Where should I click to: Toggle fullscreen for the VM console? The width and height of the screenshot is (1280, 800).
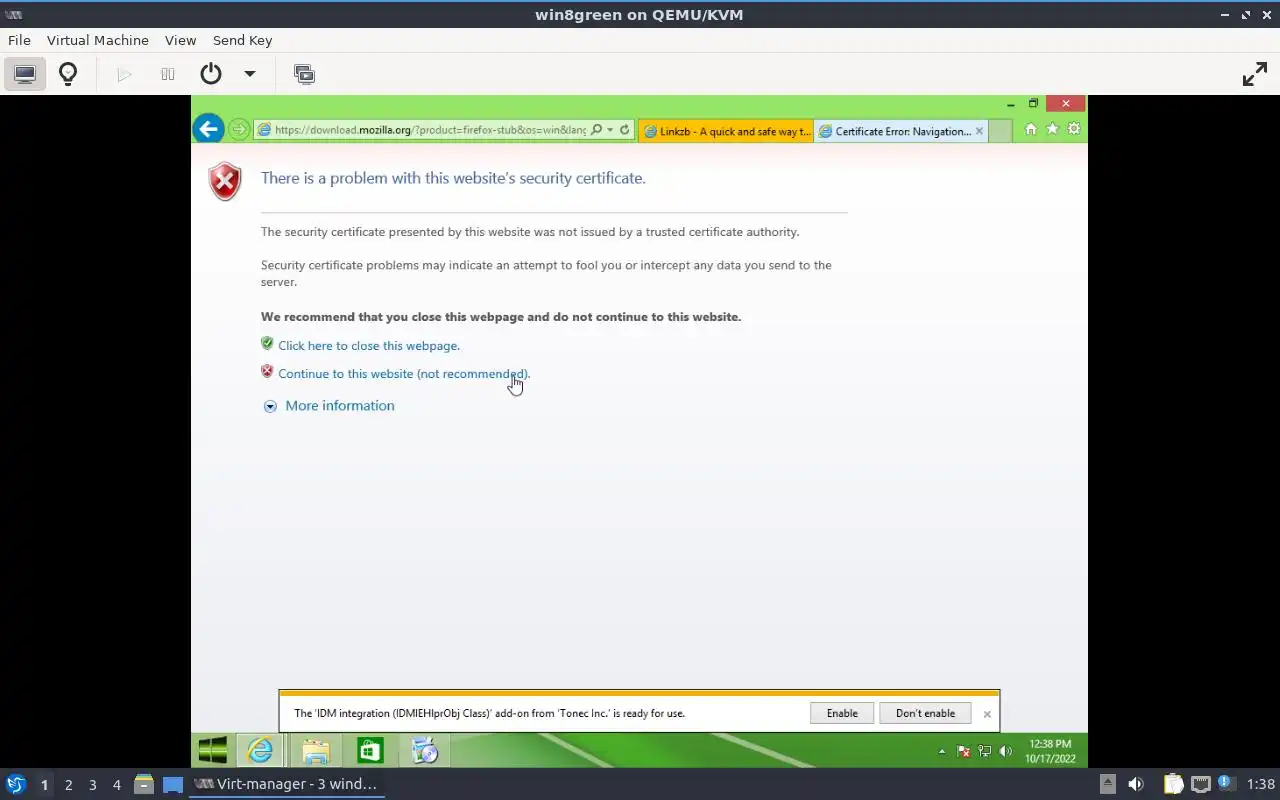1254,74
